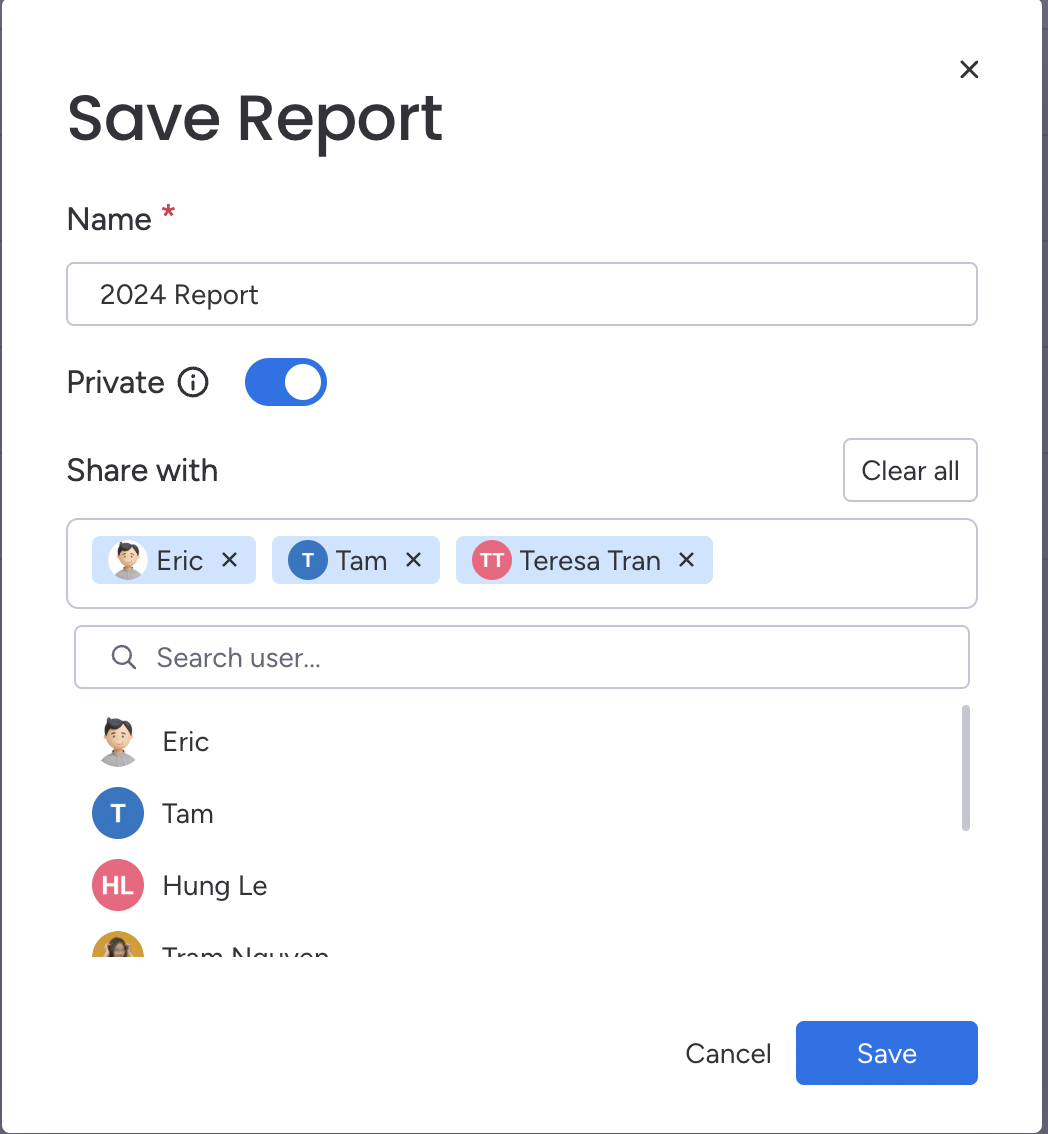This screenshot has width=1048, height=1134.
Task: Click the TT avatar in Teresa Tran chip
Action: pos(491,560)
